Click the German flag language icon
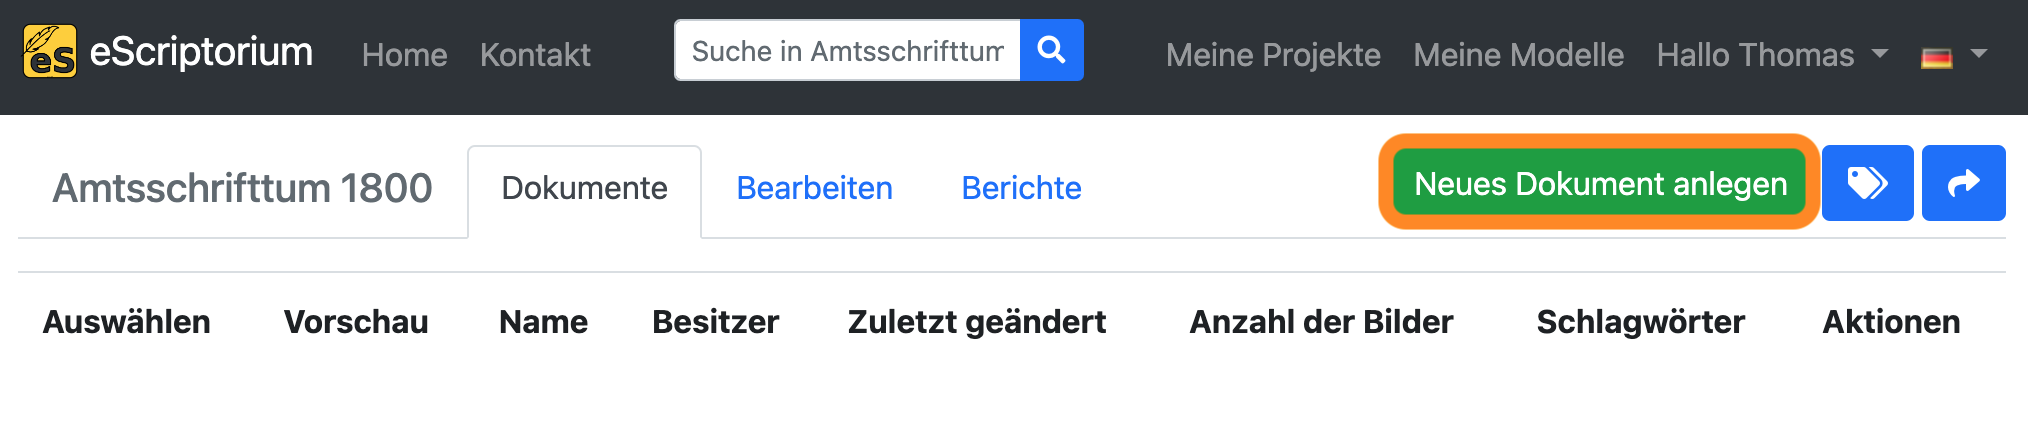The image size is (2028, 430). pos(1937,58)
